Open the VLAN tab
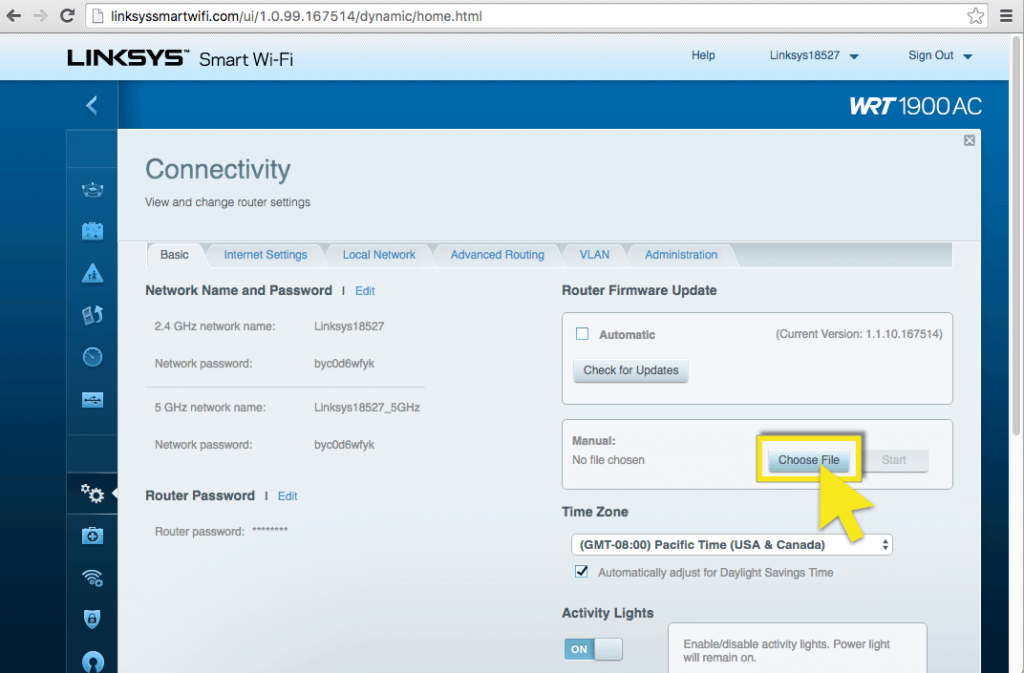Screen dimensions: 1024x673 coord(594,255)
